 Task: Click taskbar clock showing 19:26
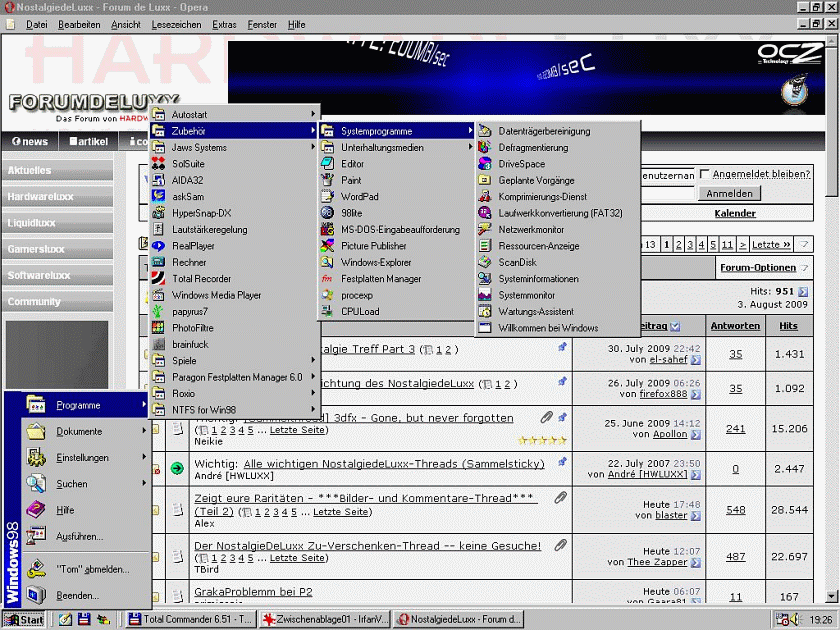pyautogui.click(x=821, y=620)
